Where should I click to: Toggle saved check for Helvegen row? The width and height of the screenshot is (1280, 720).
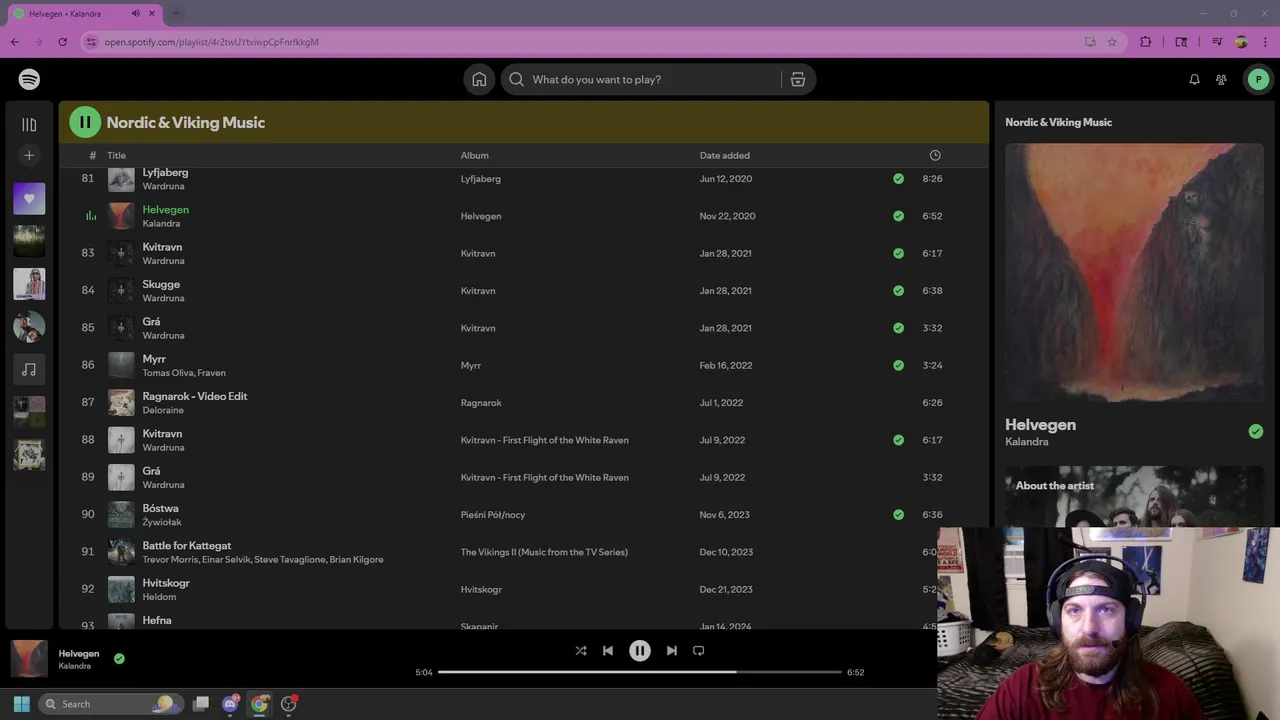click(x=898, y=216)
